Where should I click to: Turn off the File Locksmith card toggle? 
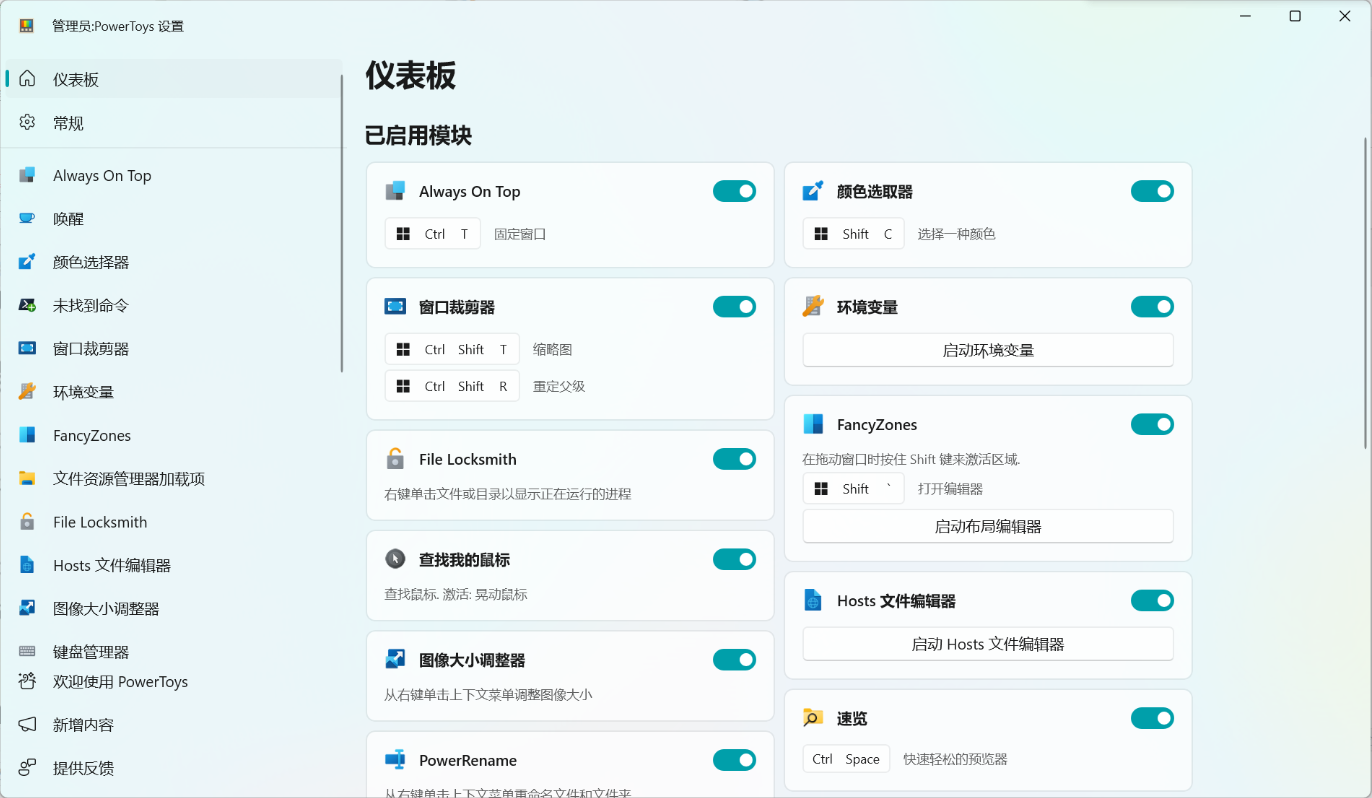pos(734,459)
